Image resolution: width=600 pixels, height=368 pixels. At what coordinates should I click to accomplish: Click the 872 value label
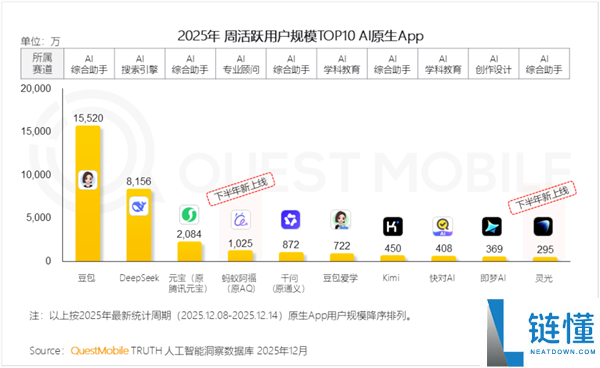291,244
